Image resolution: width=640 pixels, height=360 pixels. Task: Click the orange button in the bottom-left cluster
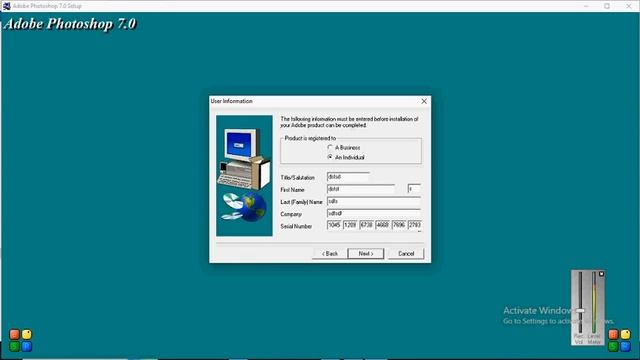(x=15, y=335)
